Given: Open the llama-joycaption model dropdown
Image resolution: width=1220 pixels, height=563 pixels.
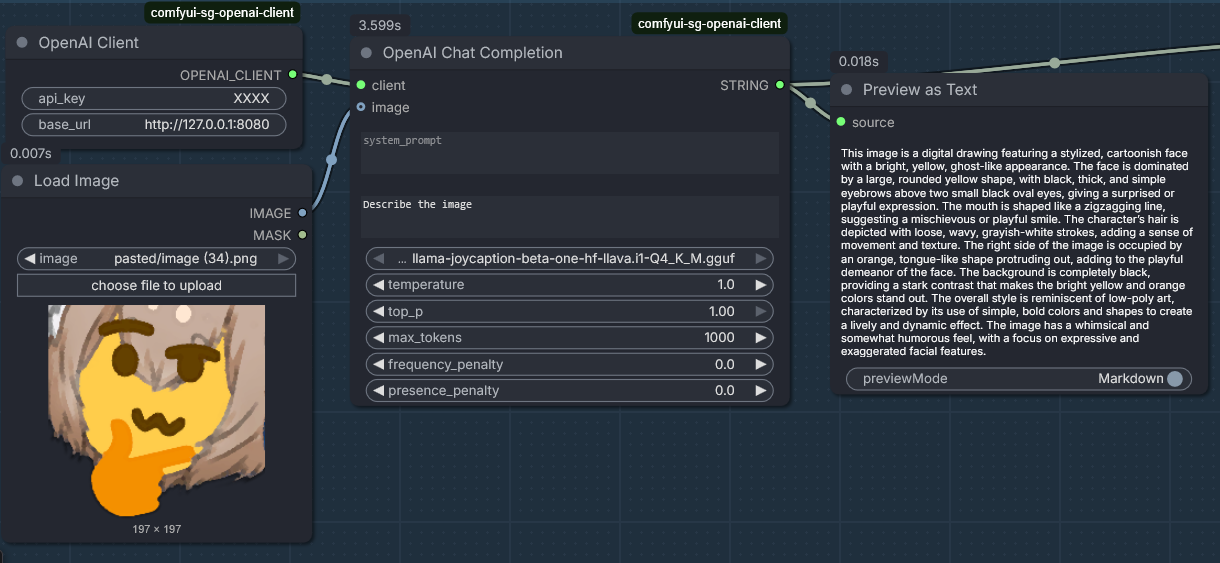Looking at the screenshot, I should [570, 258].
